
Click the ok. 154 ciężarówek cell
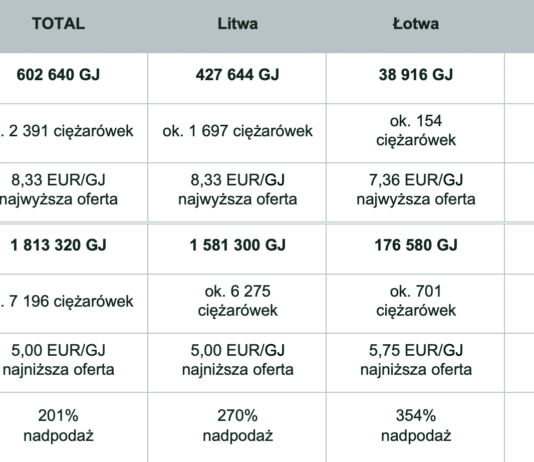pyautogui.click(x=415, y=130)
